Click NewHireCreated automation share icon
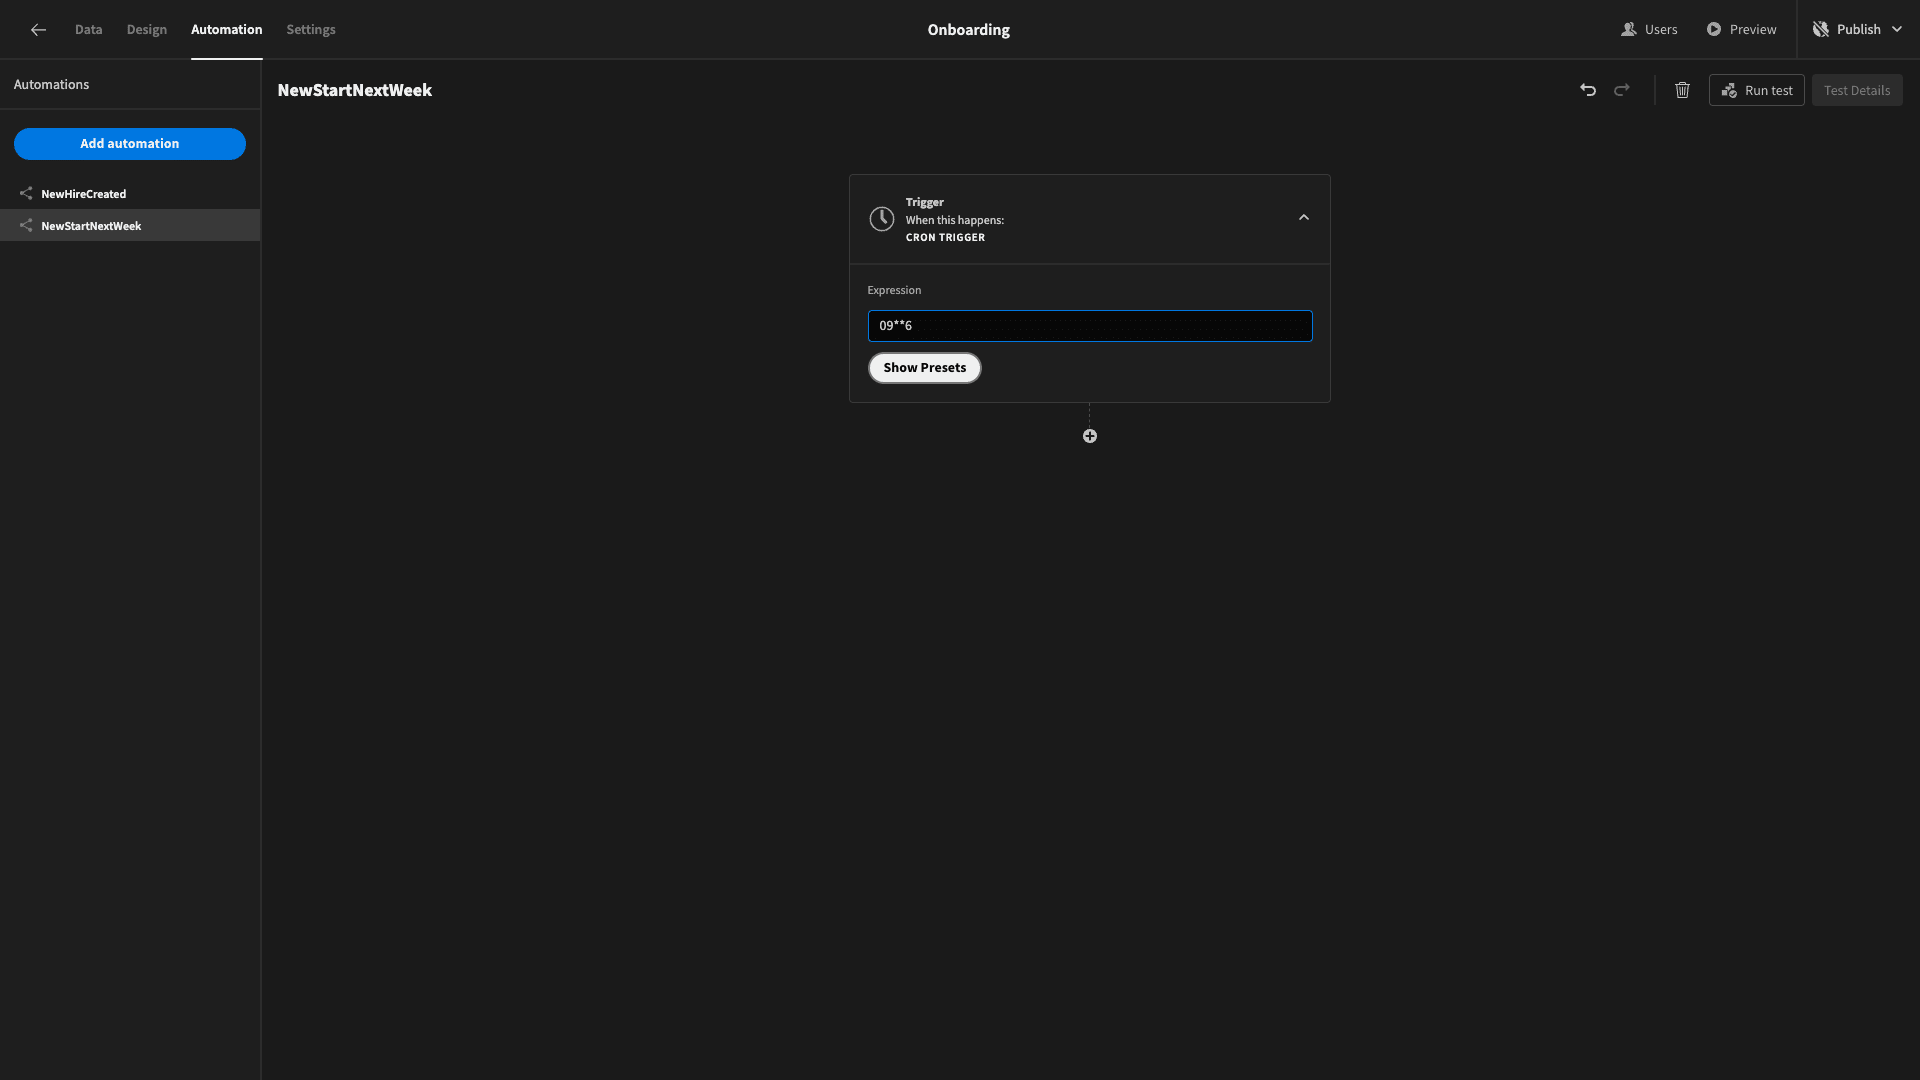Image resolution: width=1920 pixels, height=1080 pixels. tap(26, 194)
